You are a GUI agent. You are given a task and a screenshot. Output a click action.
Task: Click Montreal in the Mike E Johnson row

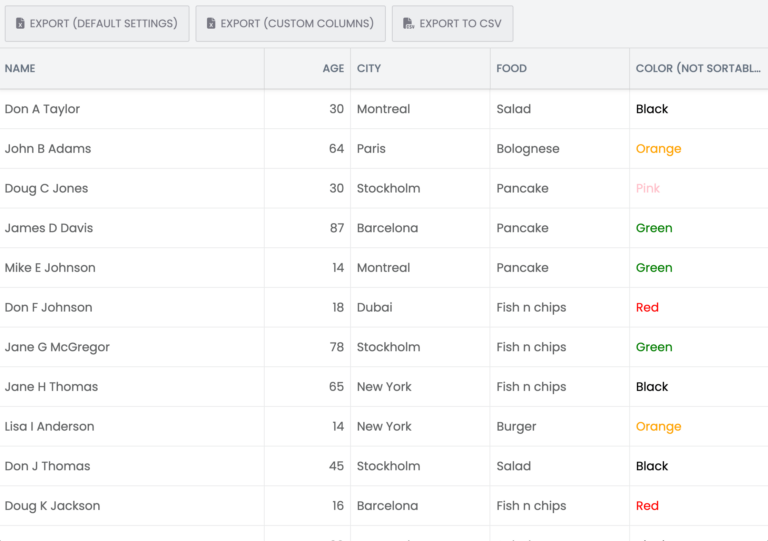(384, 268)
